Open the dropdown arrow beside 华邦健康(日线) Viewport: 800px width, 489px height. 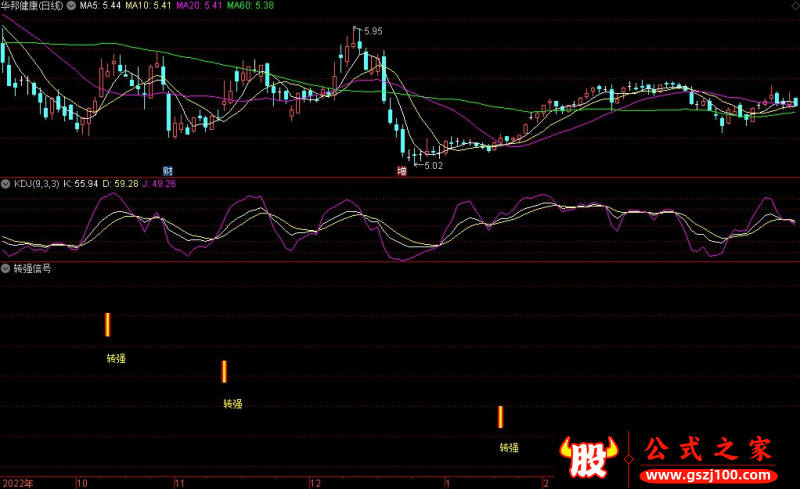click(73, 6)
